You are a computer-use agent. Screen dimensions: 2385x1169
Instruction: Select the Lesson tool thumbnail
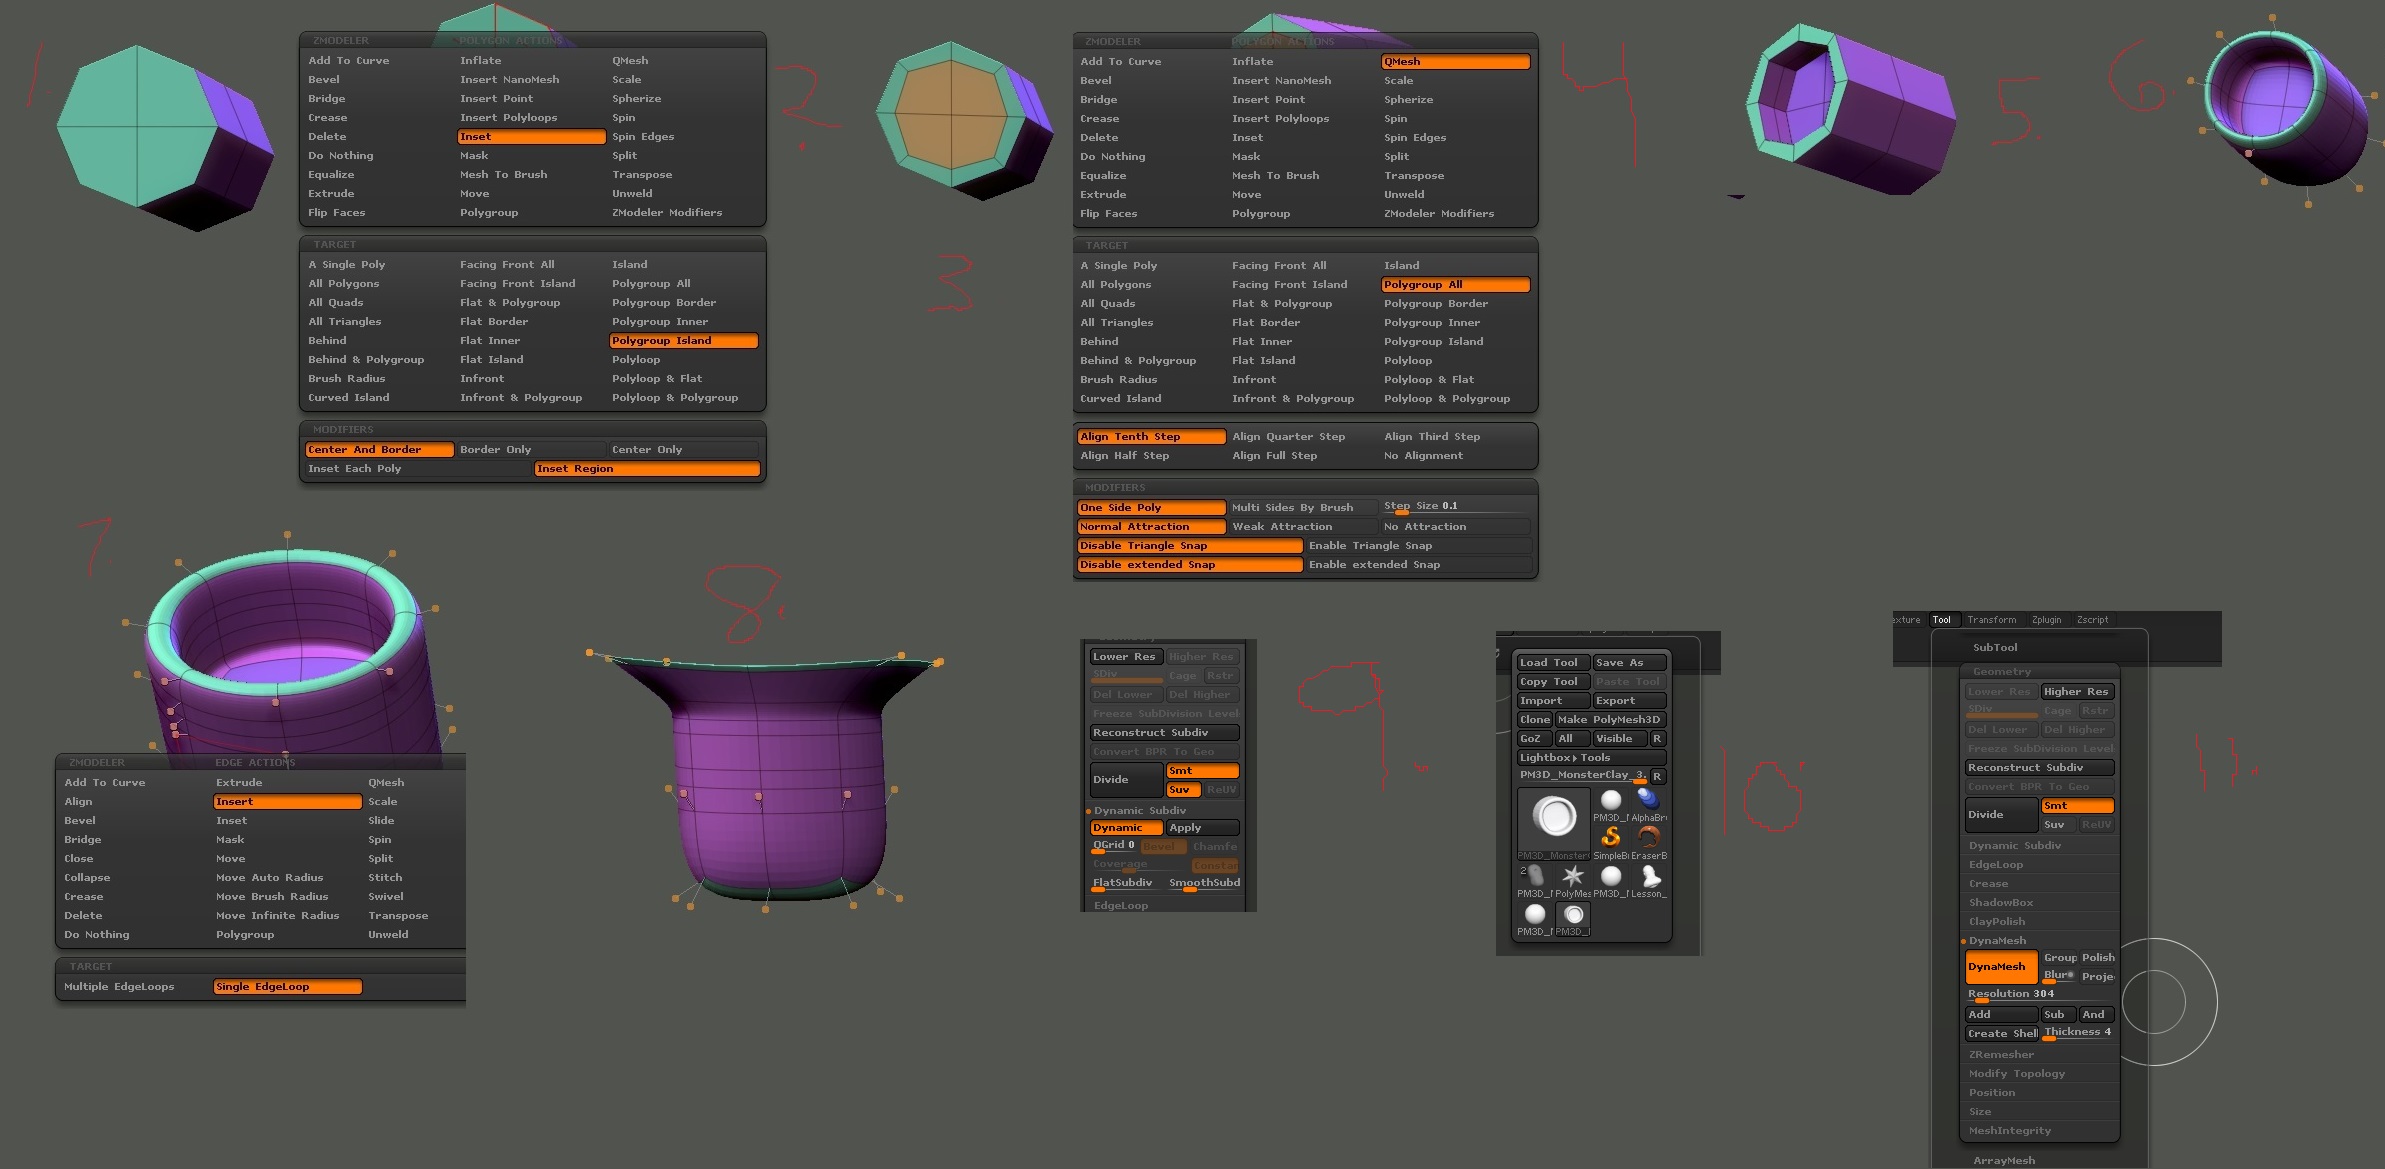pos(1650,877)
